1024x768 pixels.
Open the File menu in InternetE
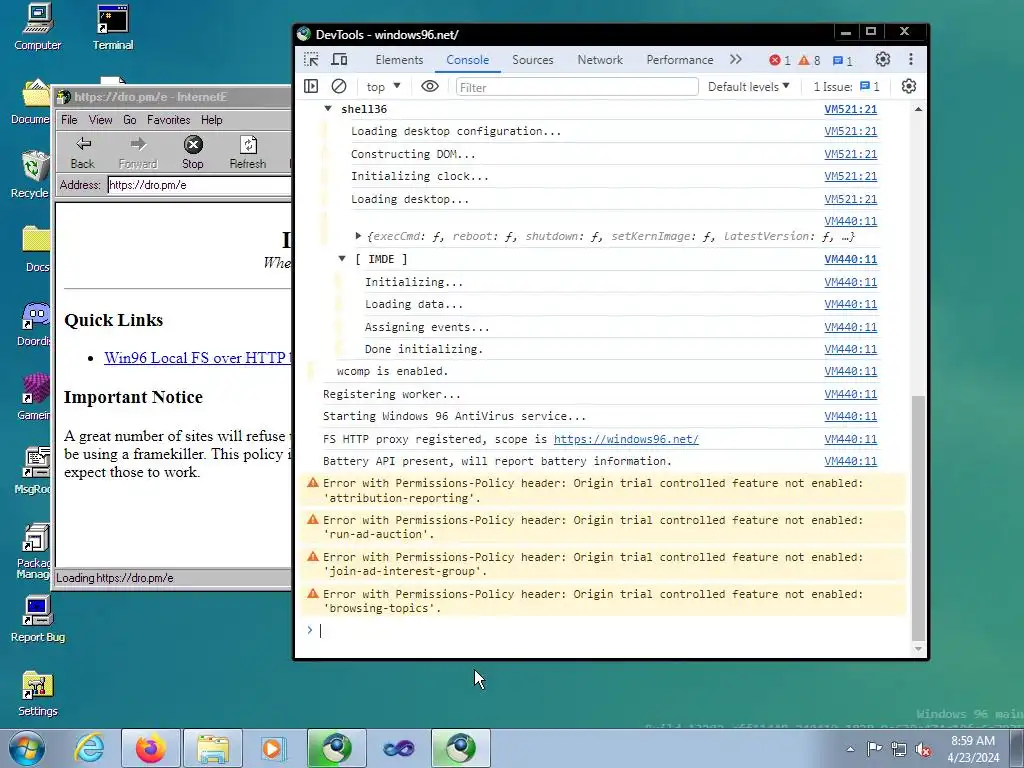tap(69, 120)
